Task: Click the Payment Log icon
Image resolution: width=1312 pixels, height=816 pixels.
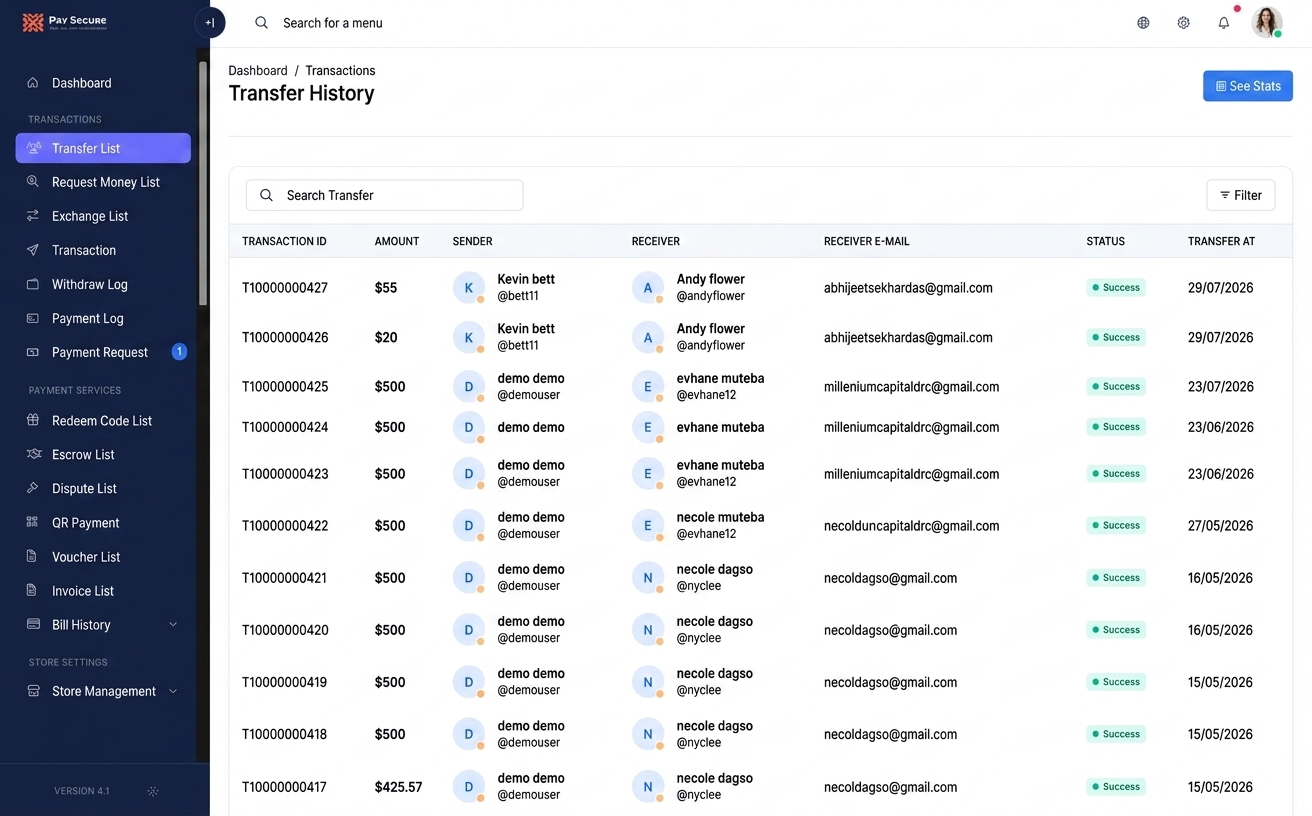Action: [x=33, y=318]
